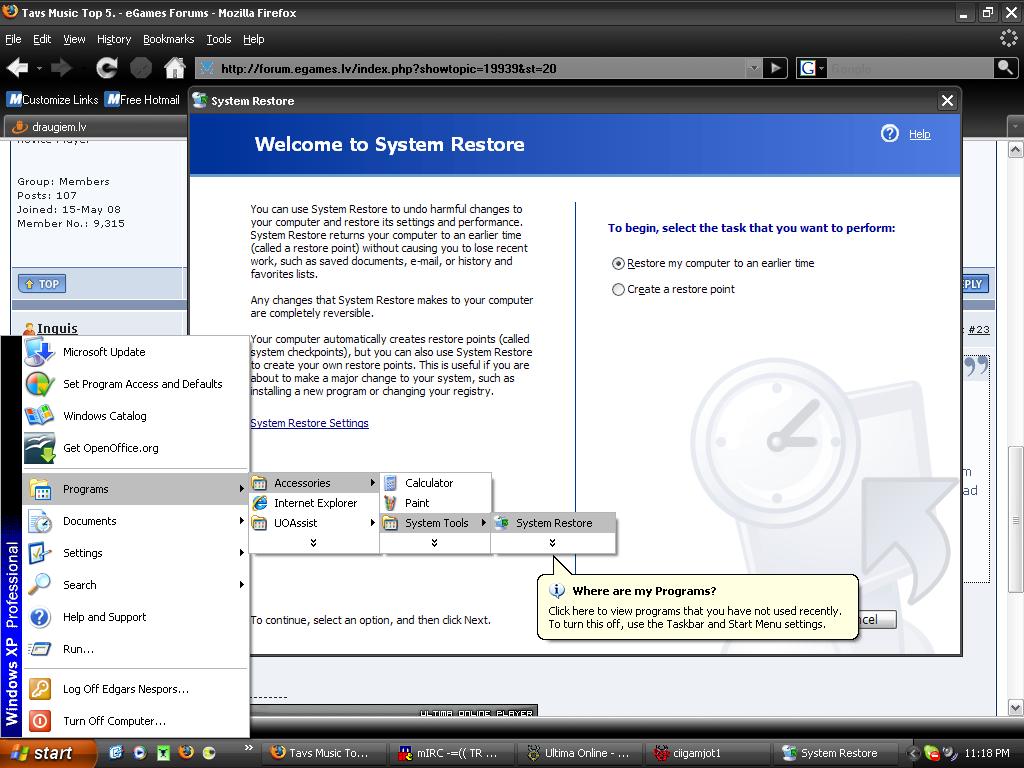Viewport: 1024px width, 768px height.
Task: Open Help and Support
Action: (x=136, y=617)
